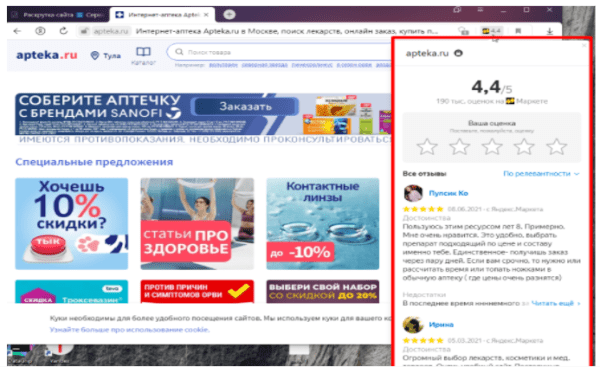Close the Интернет-аптека Apteka tab

pyautogui.click(x=206, y=15)
